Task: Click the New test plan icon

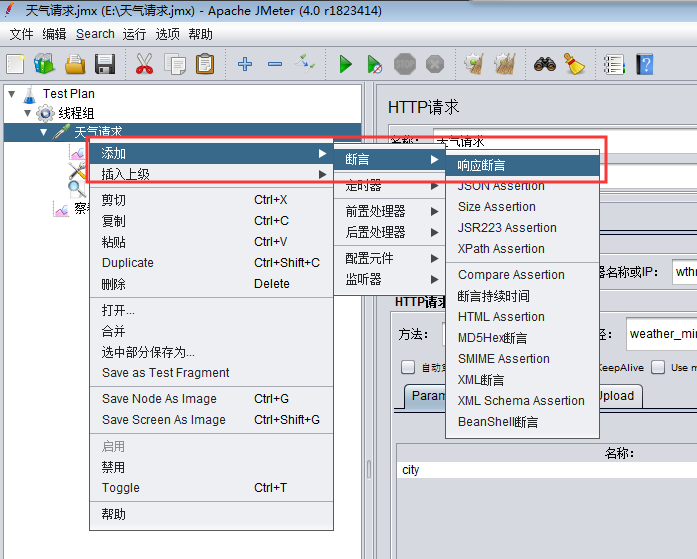Action: pos(16,64)
